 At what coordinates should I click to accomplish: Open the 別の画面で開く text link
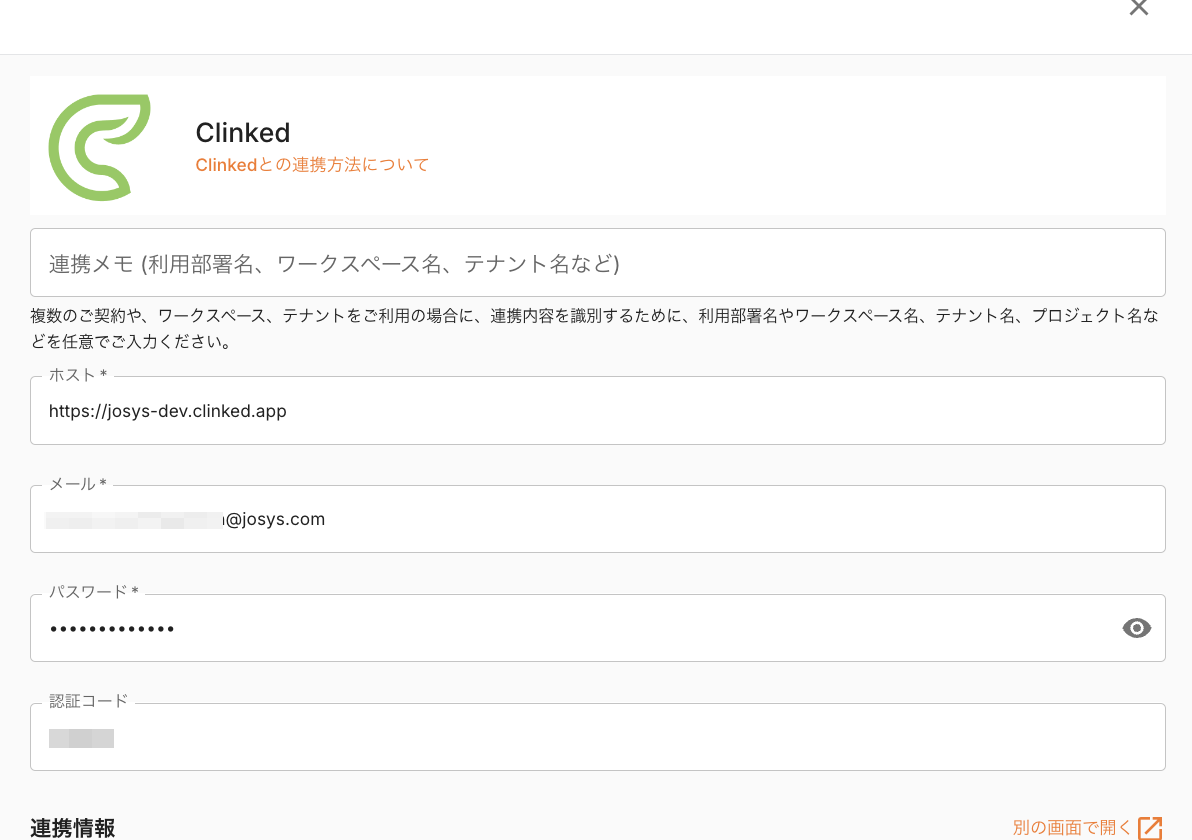point(1072,828)
